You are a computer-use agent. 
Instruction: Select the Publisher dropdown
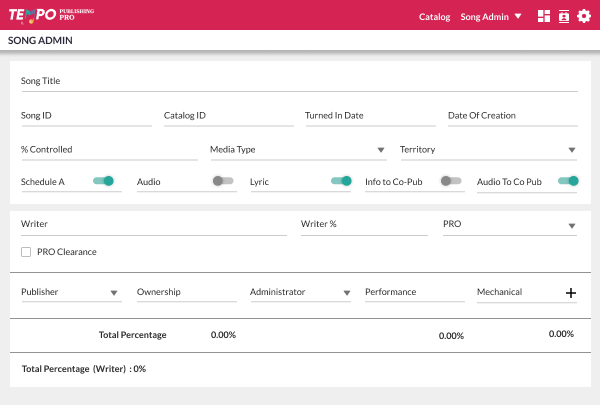click(70, 293)
